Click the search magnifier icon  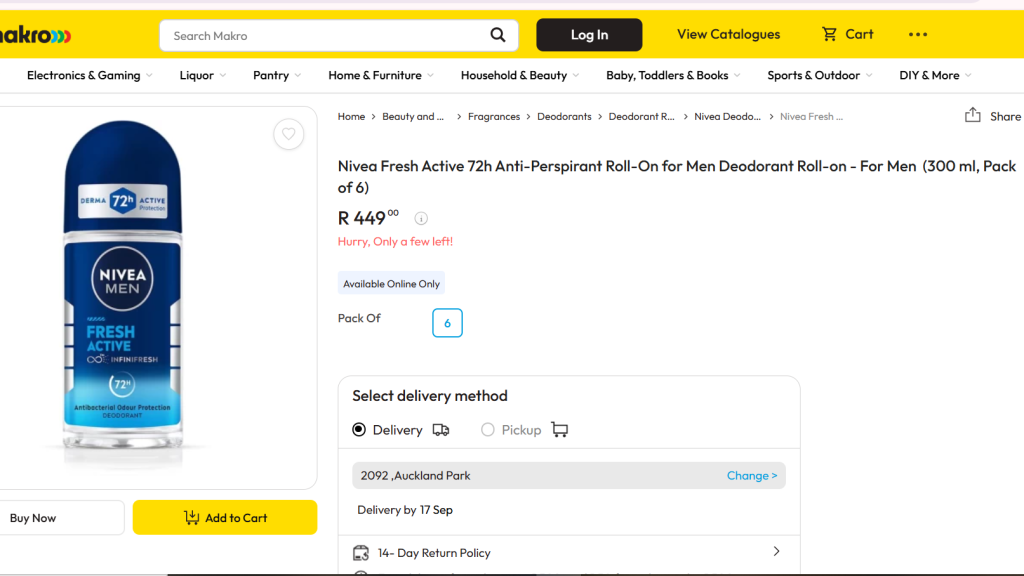[x=498, y=35]
